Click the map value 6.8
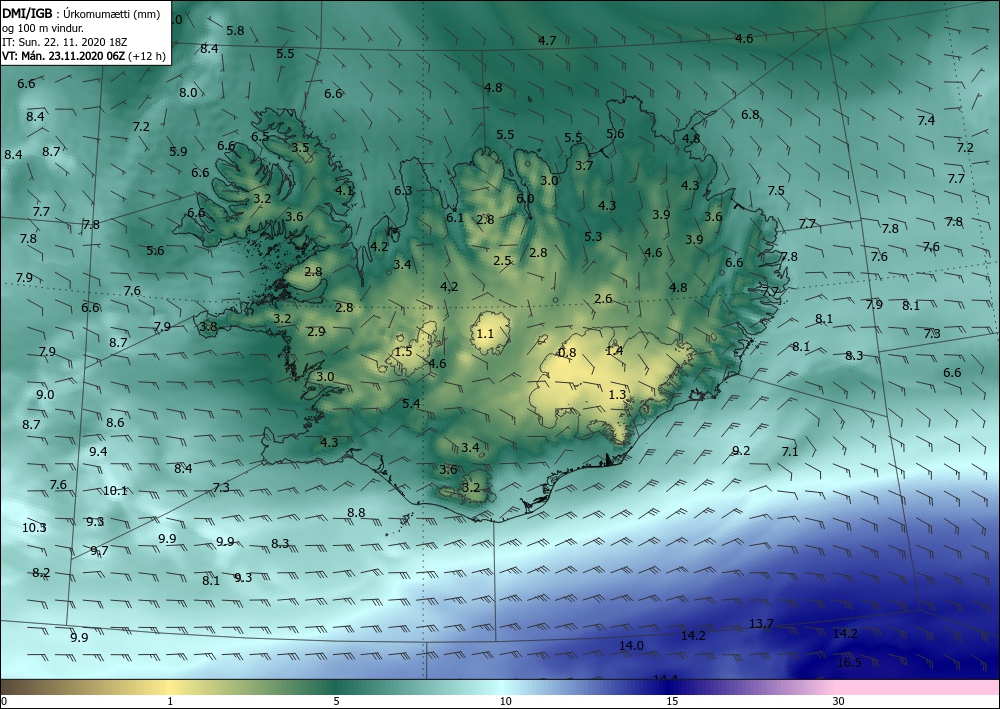Image resolution: width=1000 pixels, height=709 pixels. click(750, 115)
